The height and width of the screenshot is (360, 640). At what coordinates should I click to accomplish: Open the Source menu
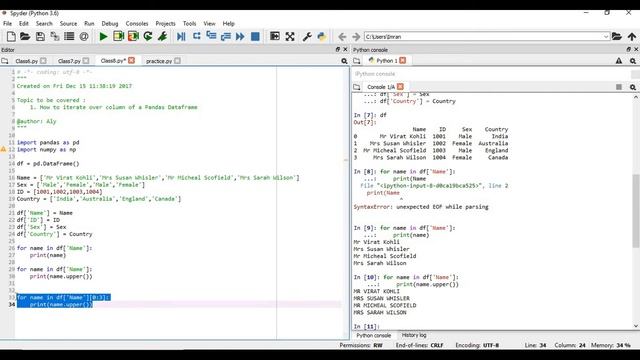pyautogui.click(x=68, y=24)
